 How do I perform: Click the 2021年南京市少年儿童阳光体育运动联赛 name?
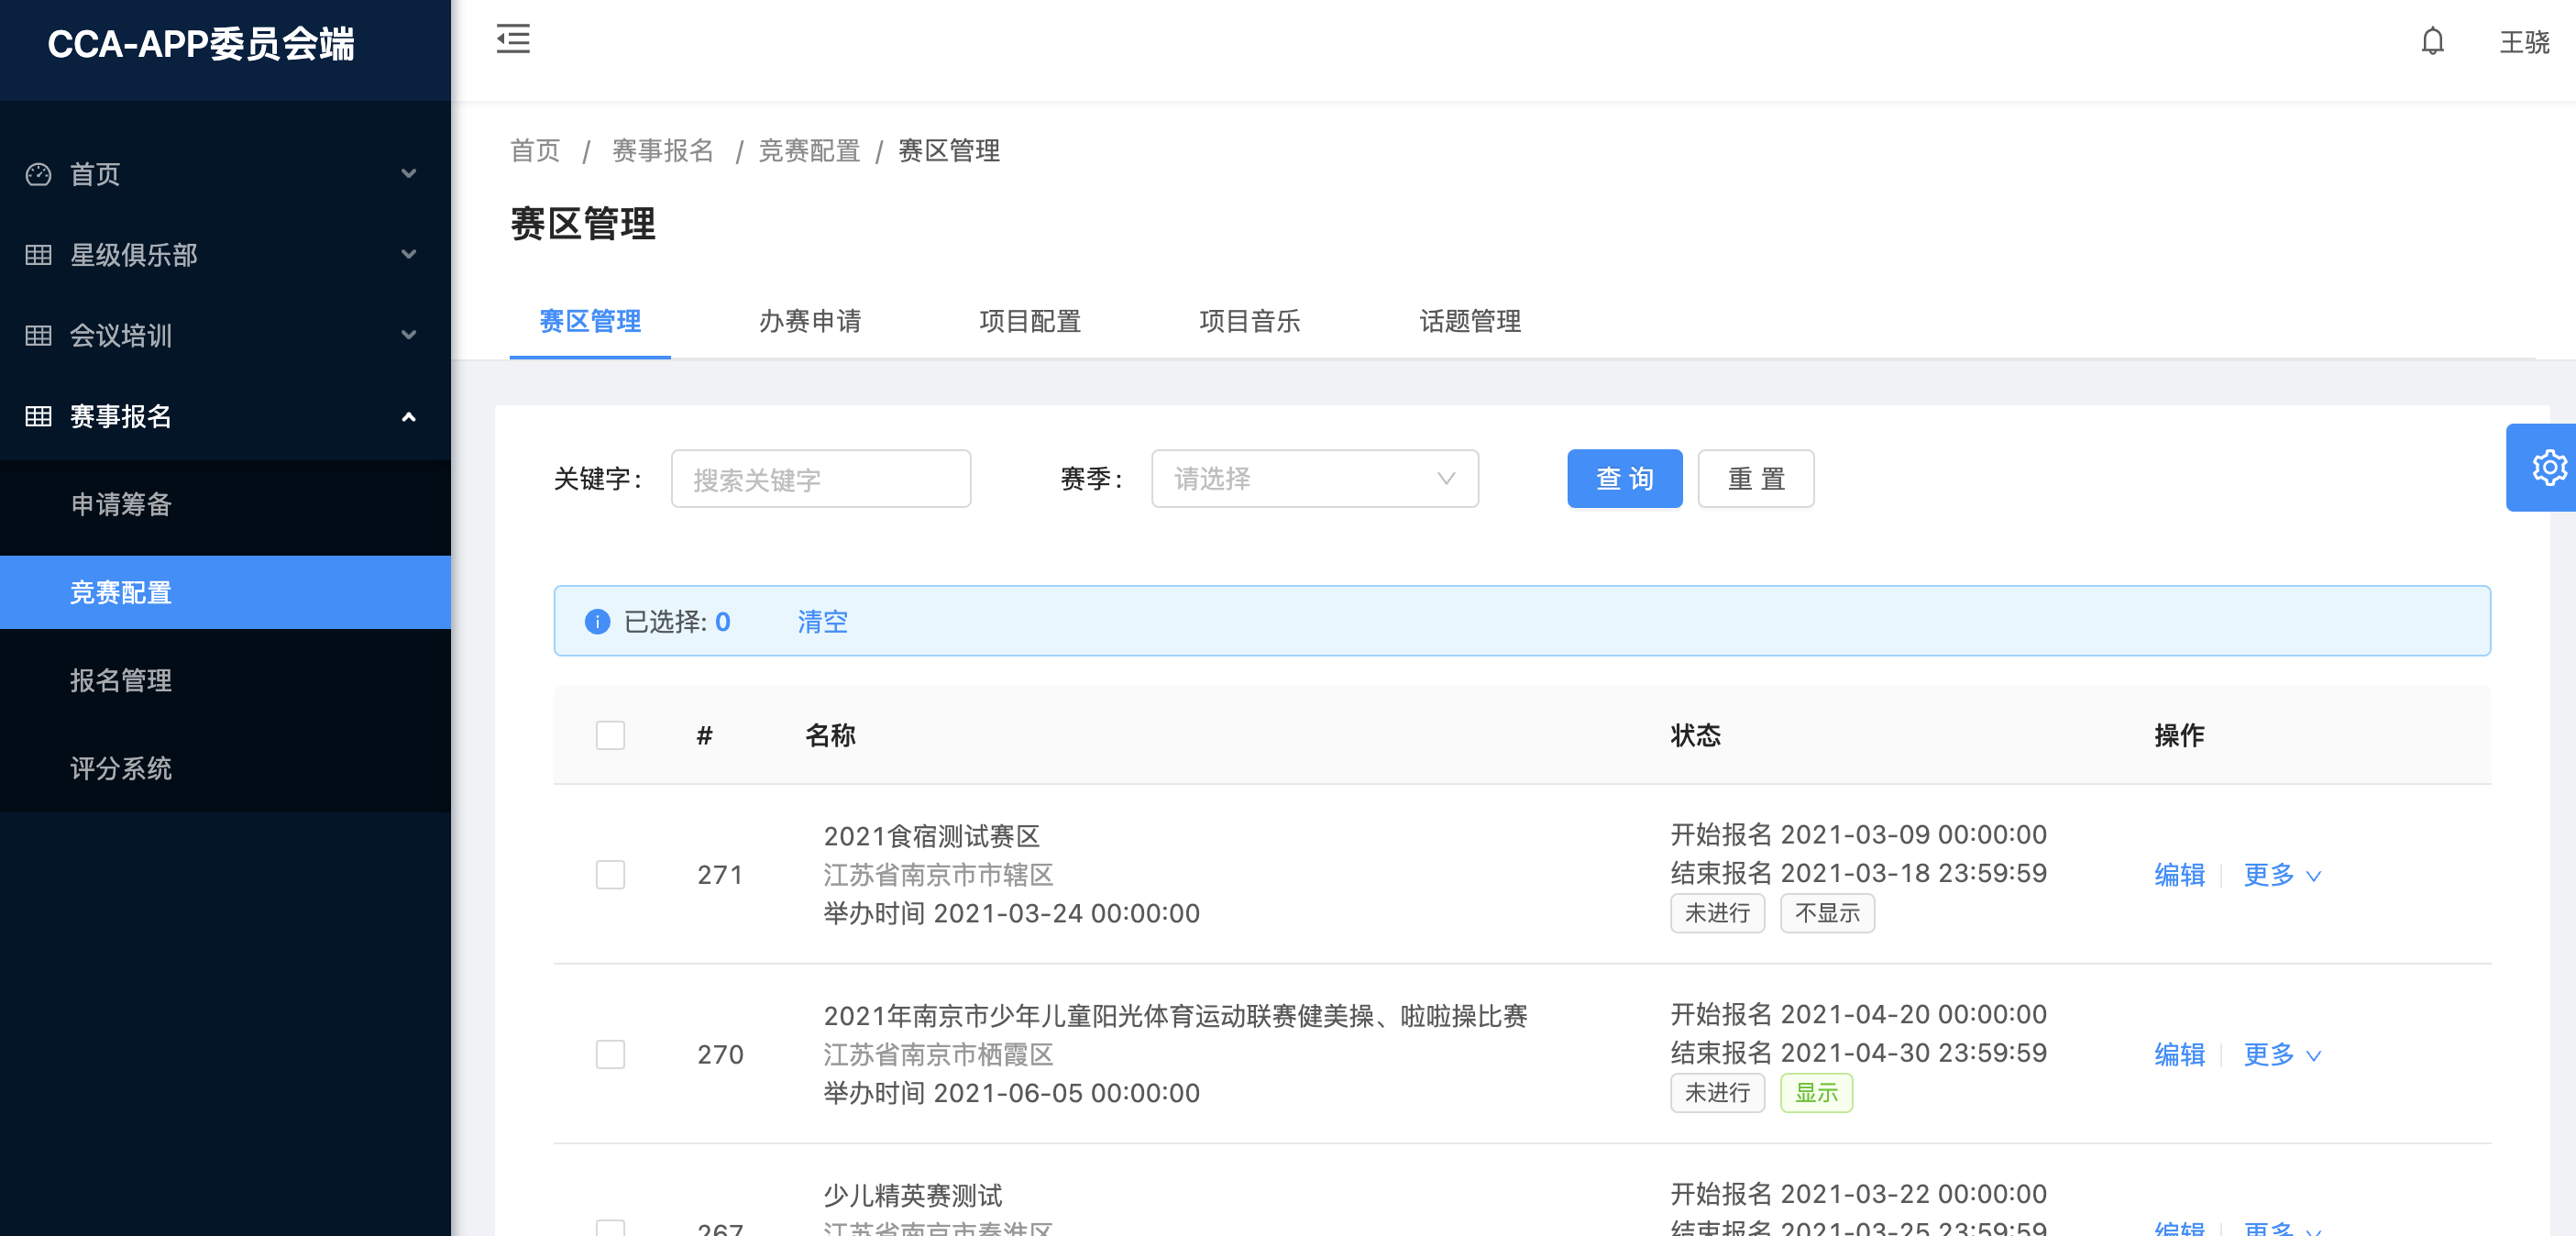pyautogui.click(x=1175, y=1016)
